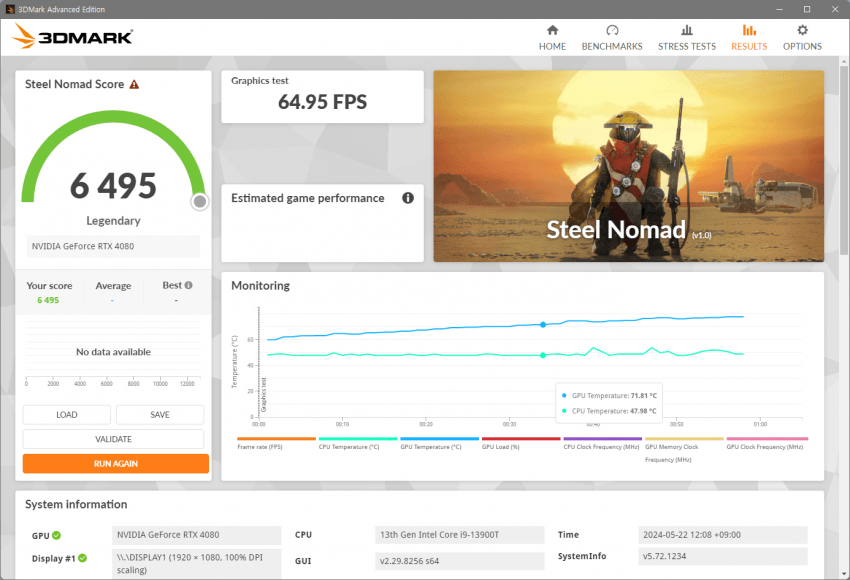Click the Monitoring panel heading
The height and width of the screenshot is (580, 850).
pos(260,286)
